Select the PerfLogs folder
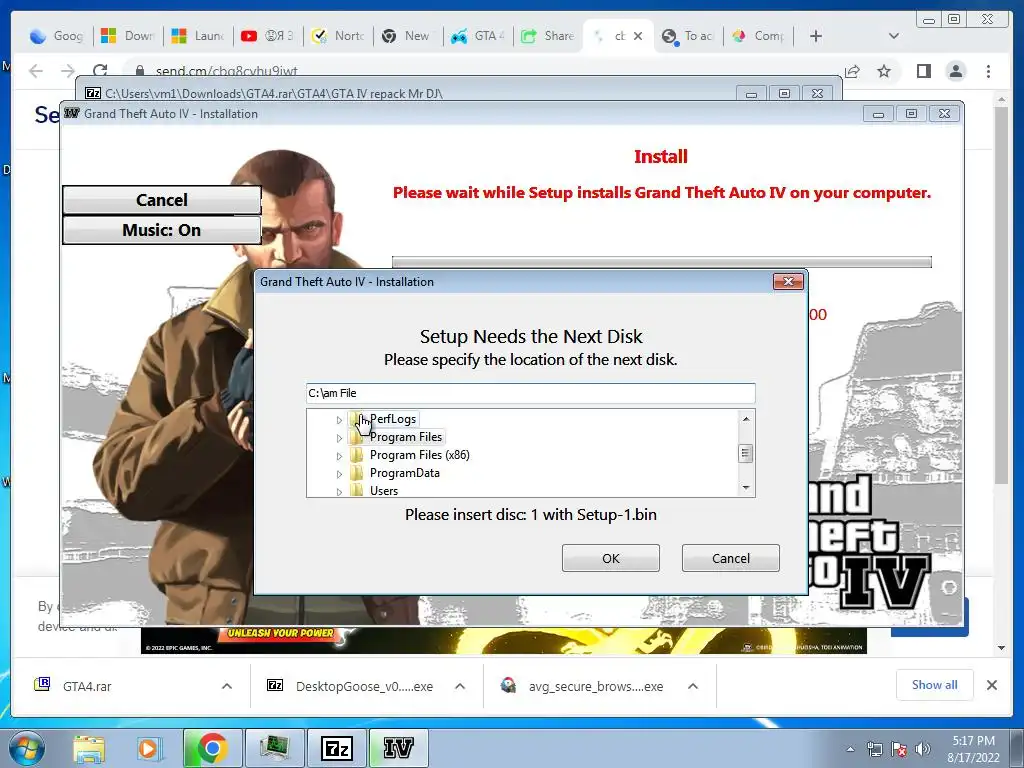 [392, 419]
